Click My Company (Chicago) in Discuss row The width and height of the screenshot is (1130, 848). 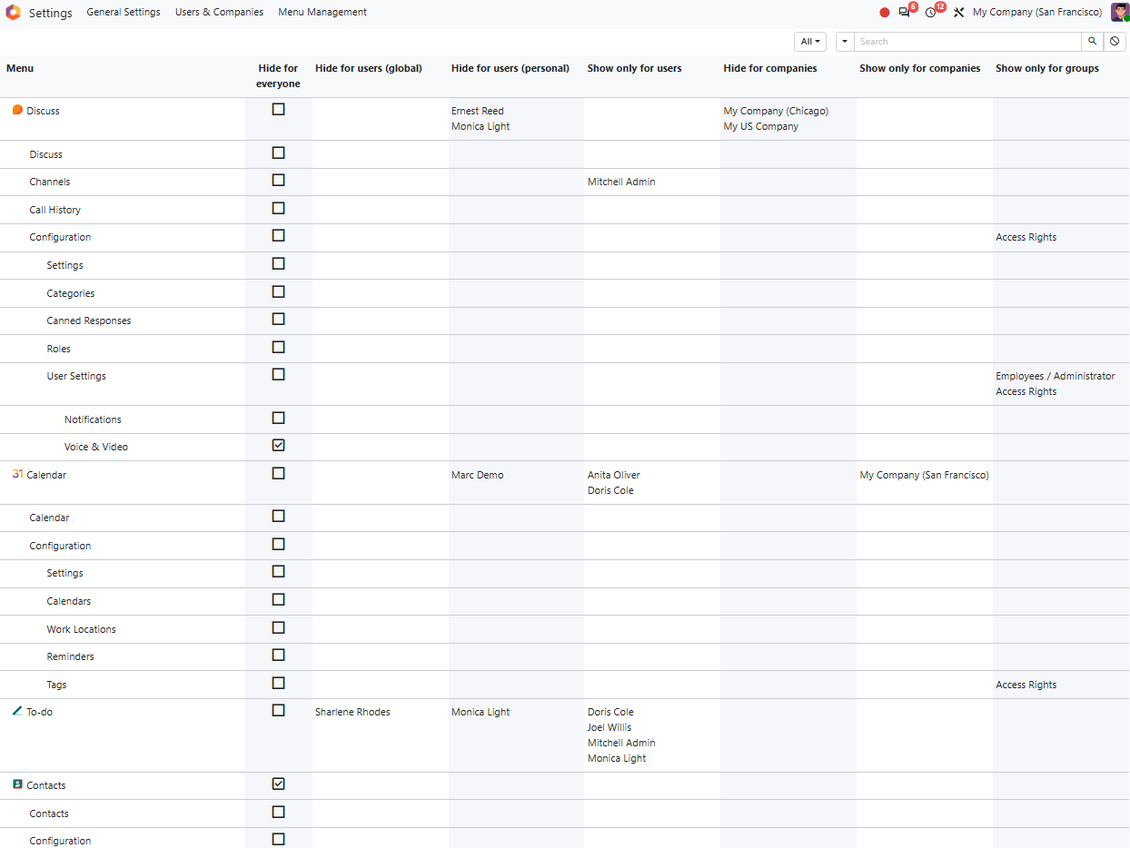[x=775, y=111]
